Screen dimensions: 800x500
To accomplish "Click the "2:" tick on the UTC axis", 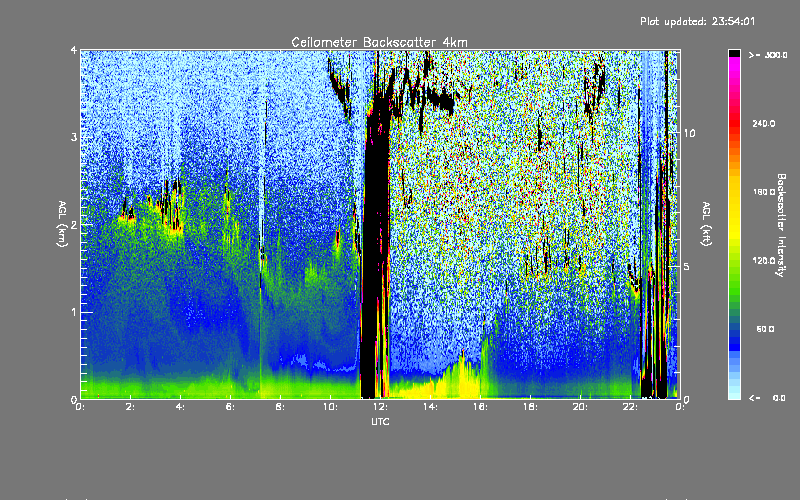I will click(131, 407).
